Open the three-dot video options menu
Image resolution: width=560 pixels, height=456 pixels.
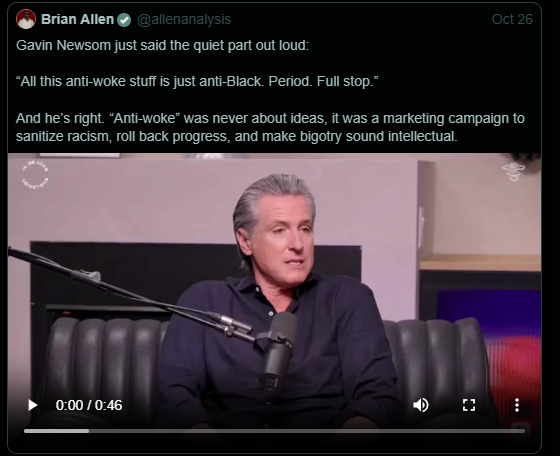click(x=517, y=405)
